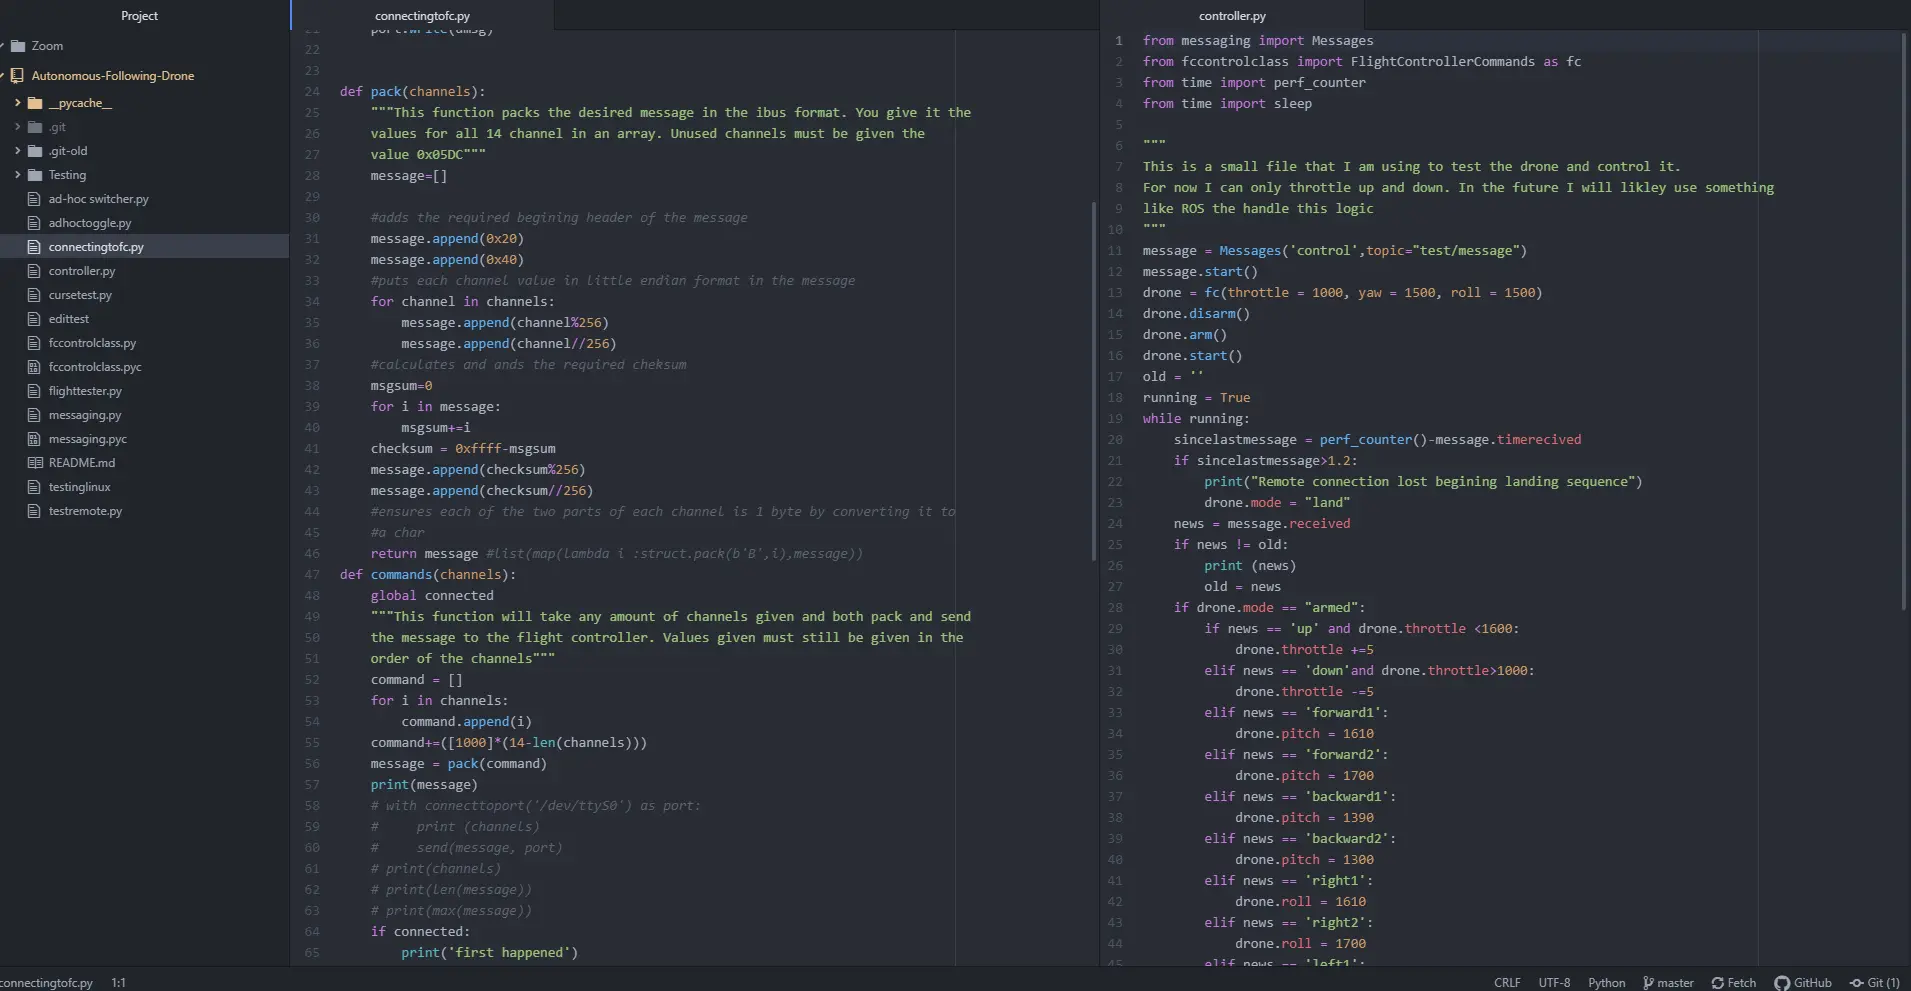1911x991 pixels.
Task: Click the Autonomous-Following-Drone repository icon
Action: tap(17, 76)
